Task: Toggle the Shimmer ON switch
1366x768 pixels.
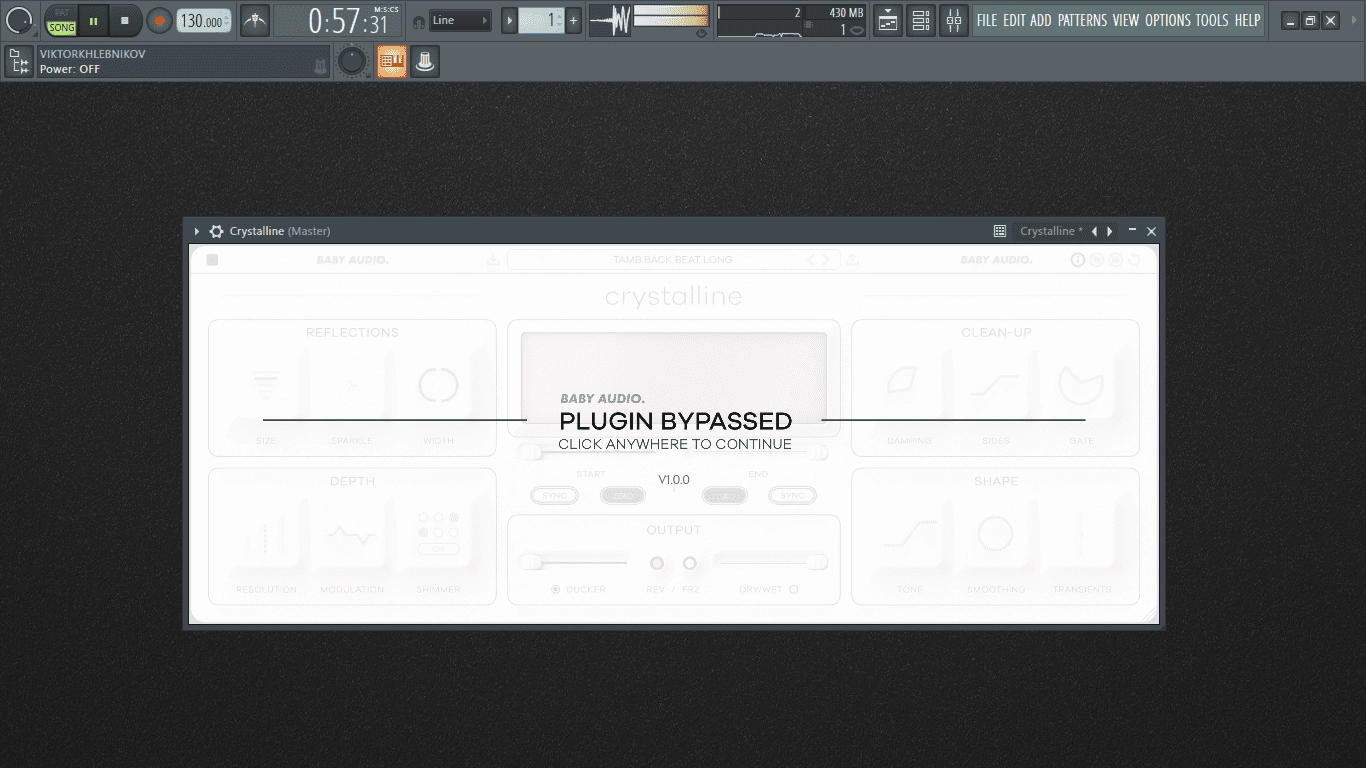Action: click(x=438, y=549)
